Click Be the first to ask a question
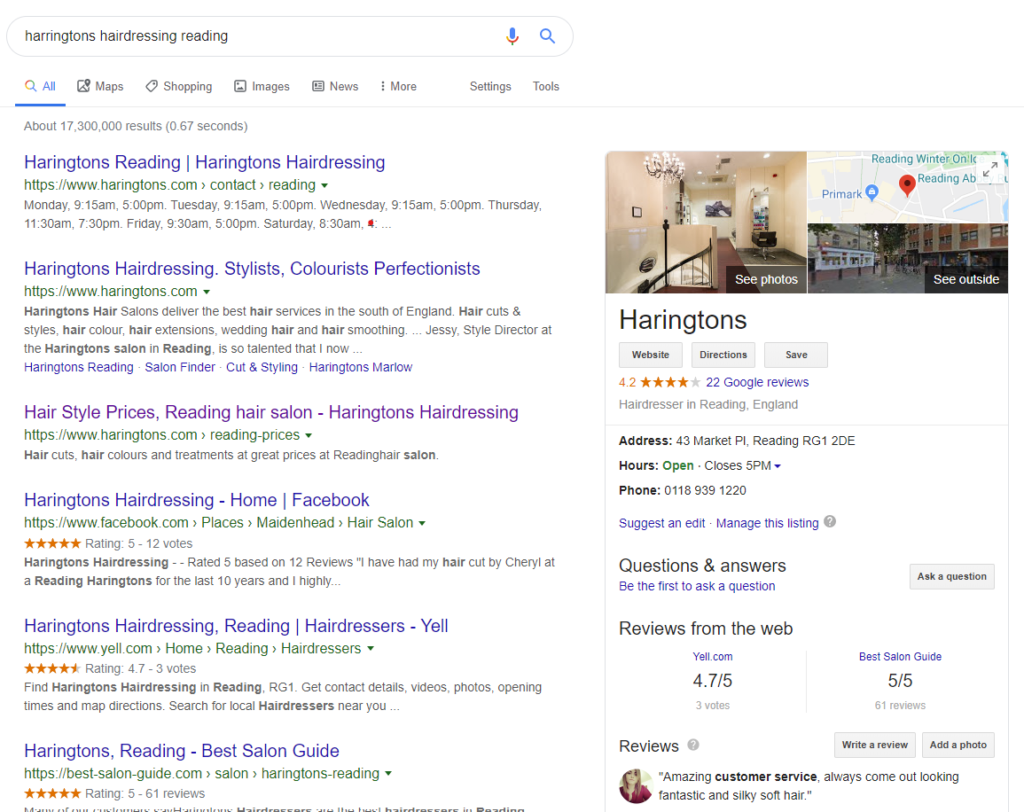 click(697, 586)
